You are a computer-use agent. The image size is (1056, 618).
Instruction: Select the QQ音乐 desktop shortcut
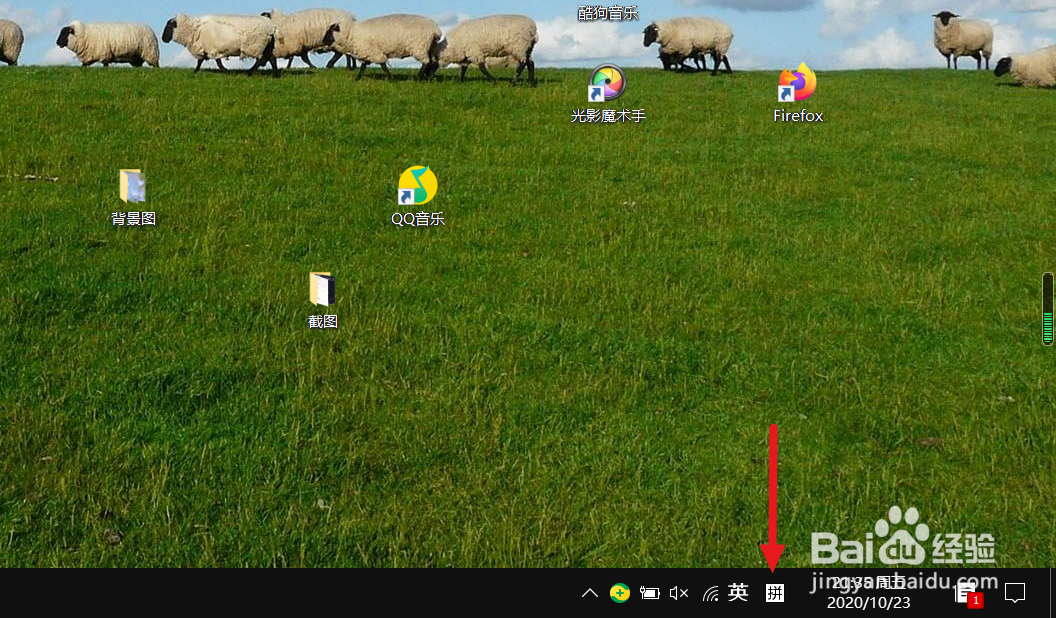(x=418, y=197)
